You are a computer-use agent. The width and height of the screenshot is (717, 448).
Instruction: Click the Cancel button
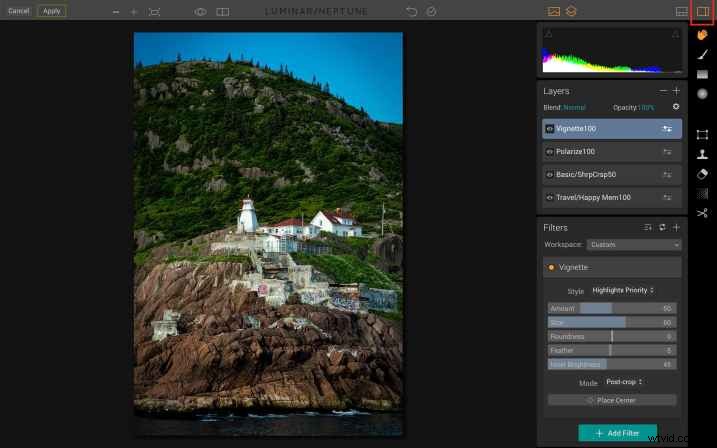click(19, 11)
